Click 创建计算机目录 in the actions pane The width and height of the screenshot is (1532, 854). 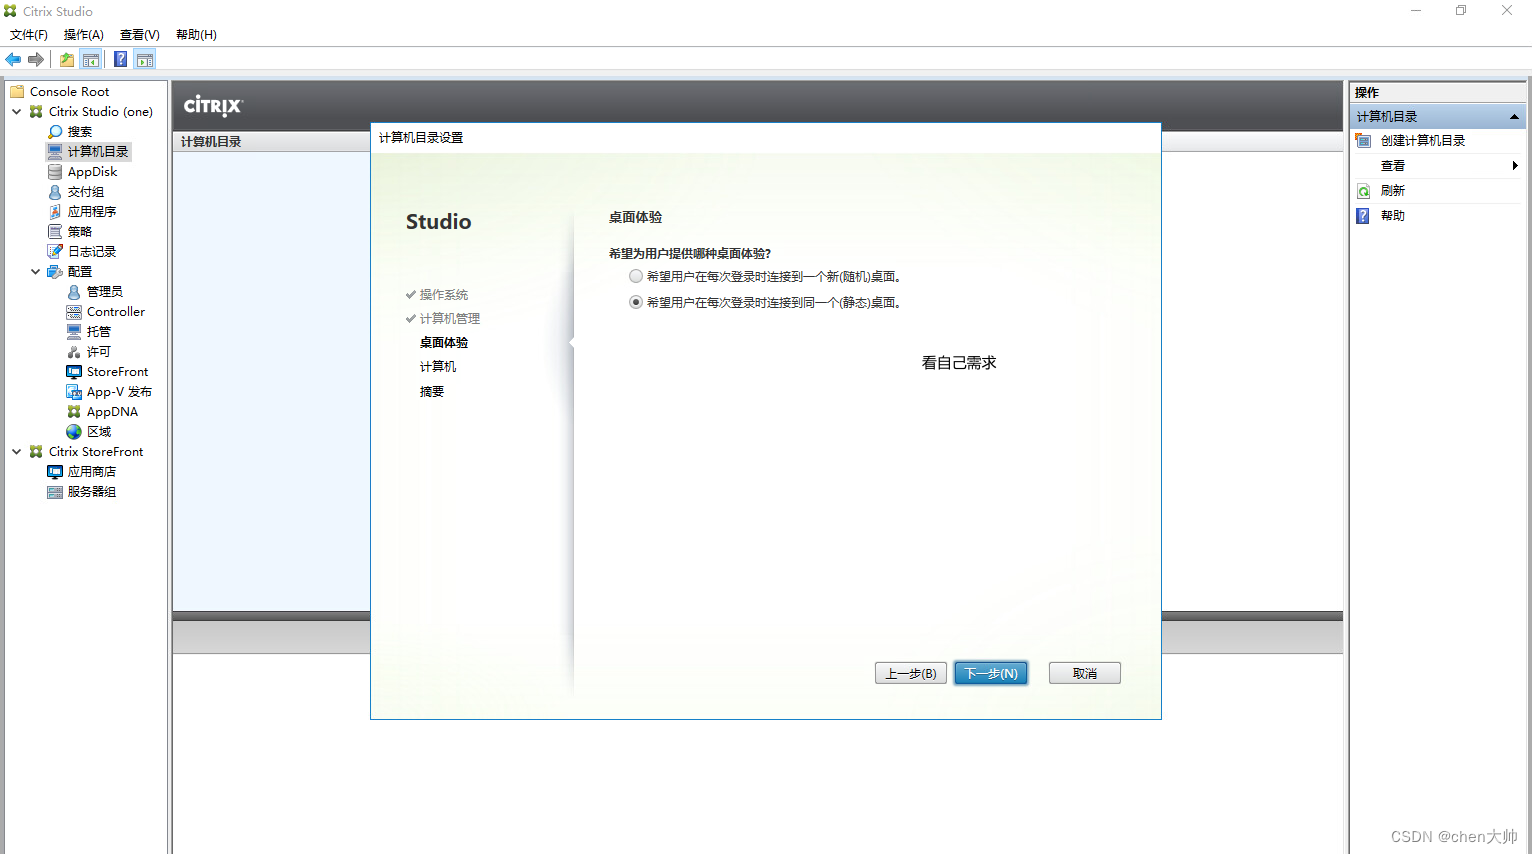[x=1423, y=140]
